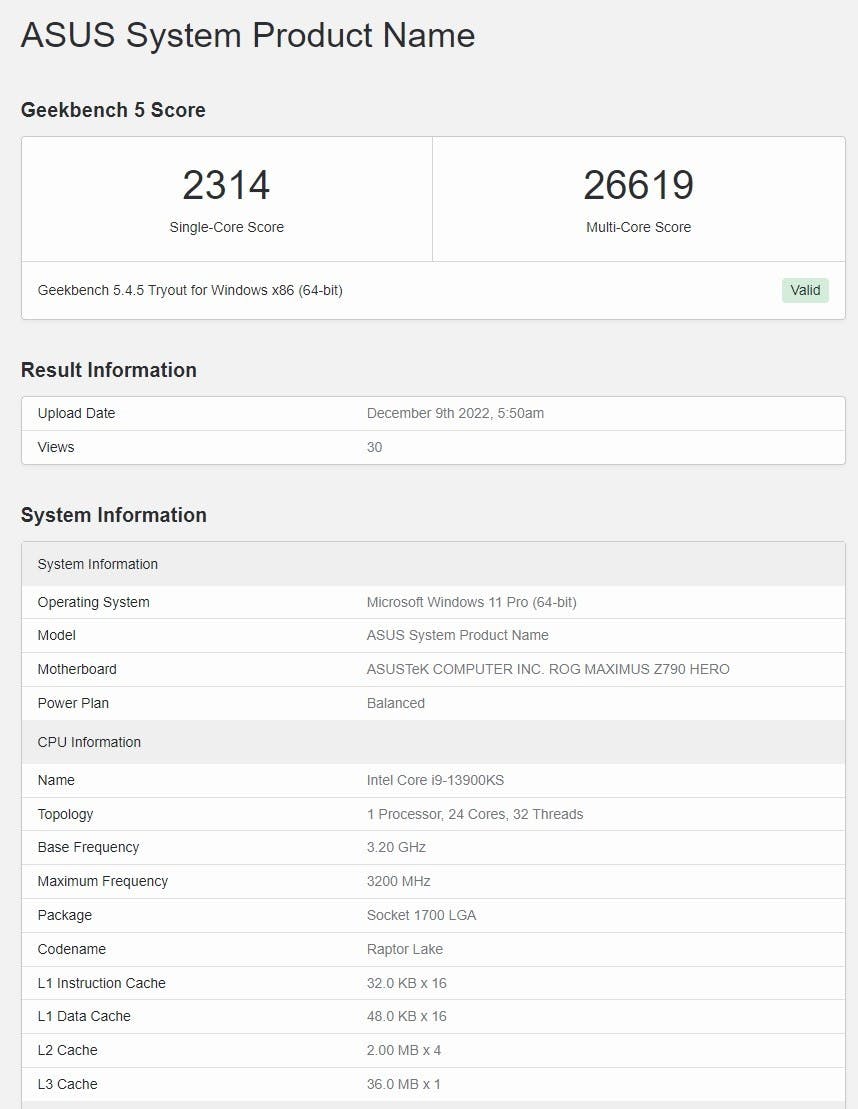Click the Multi-Core Score label
This screenshot has width=858, height=1109.
[x=638, y=227]
